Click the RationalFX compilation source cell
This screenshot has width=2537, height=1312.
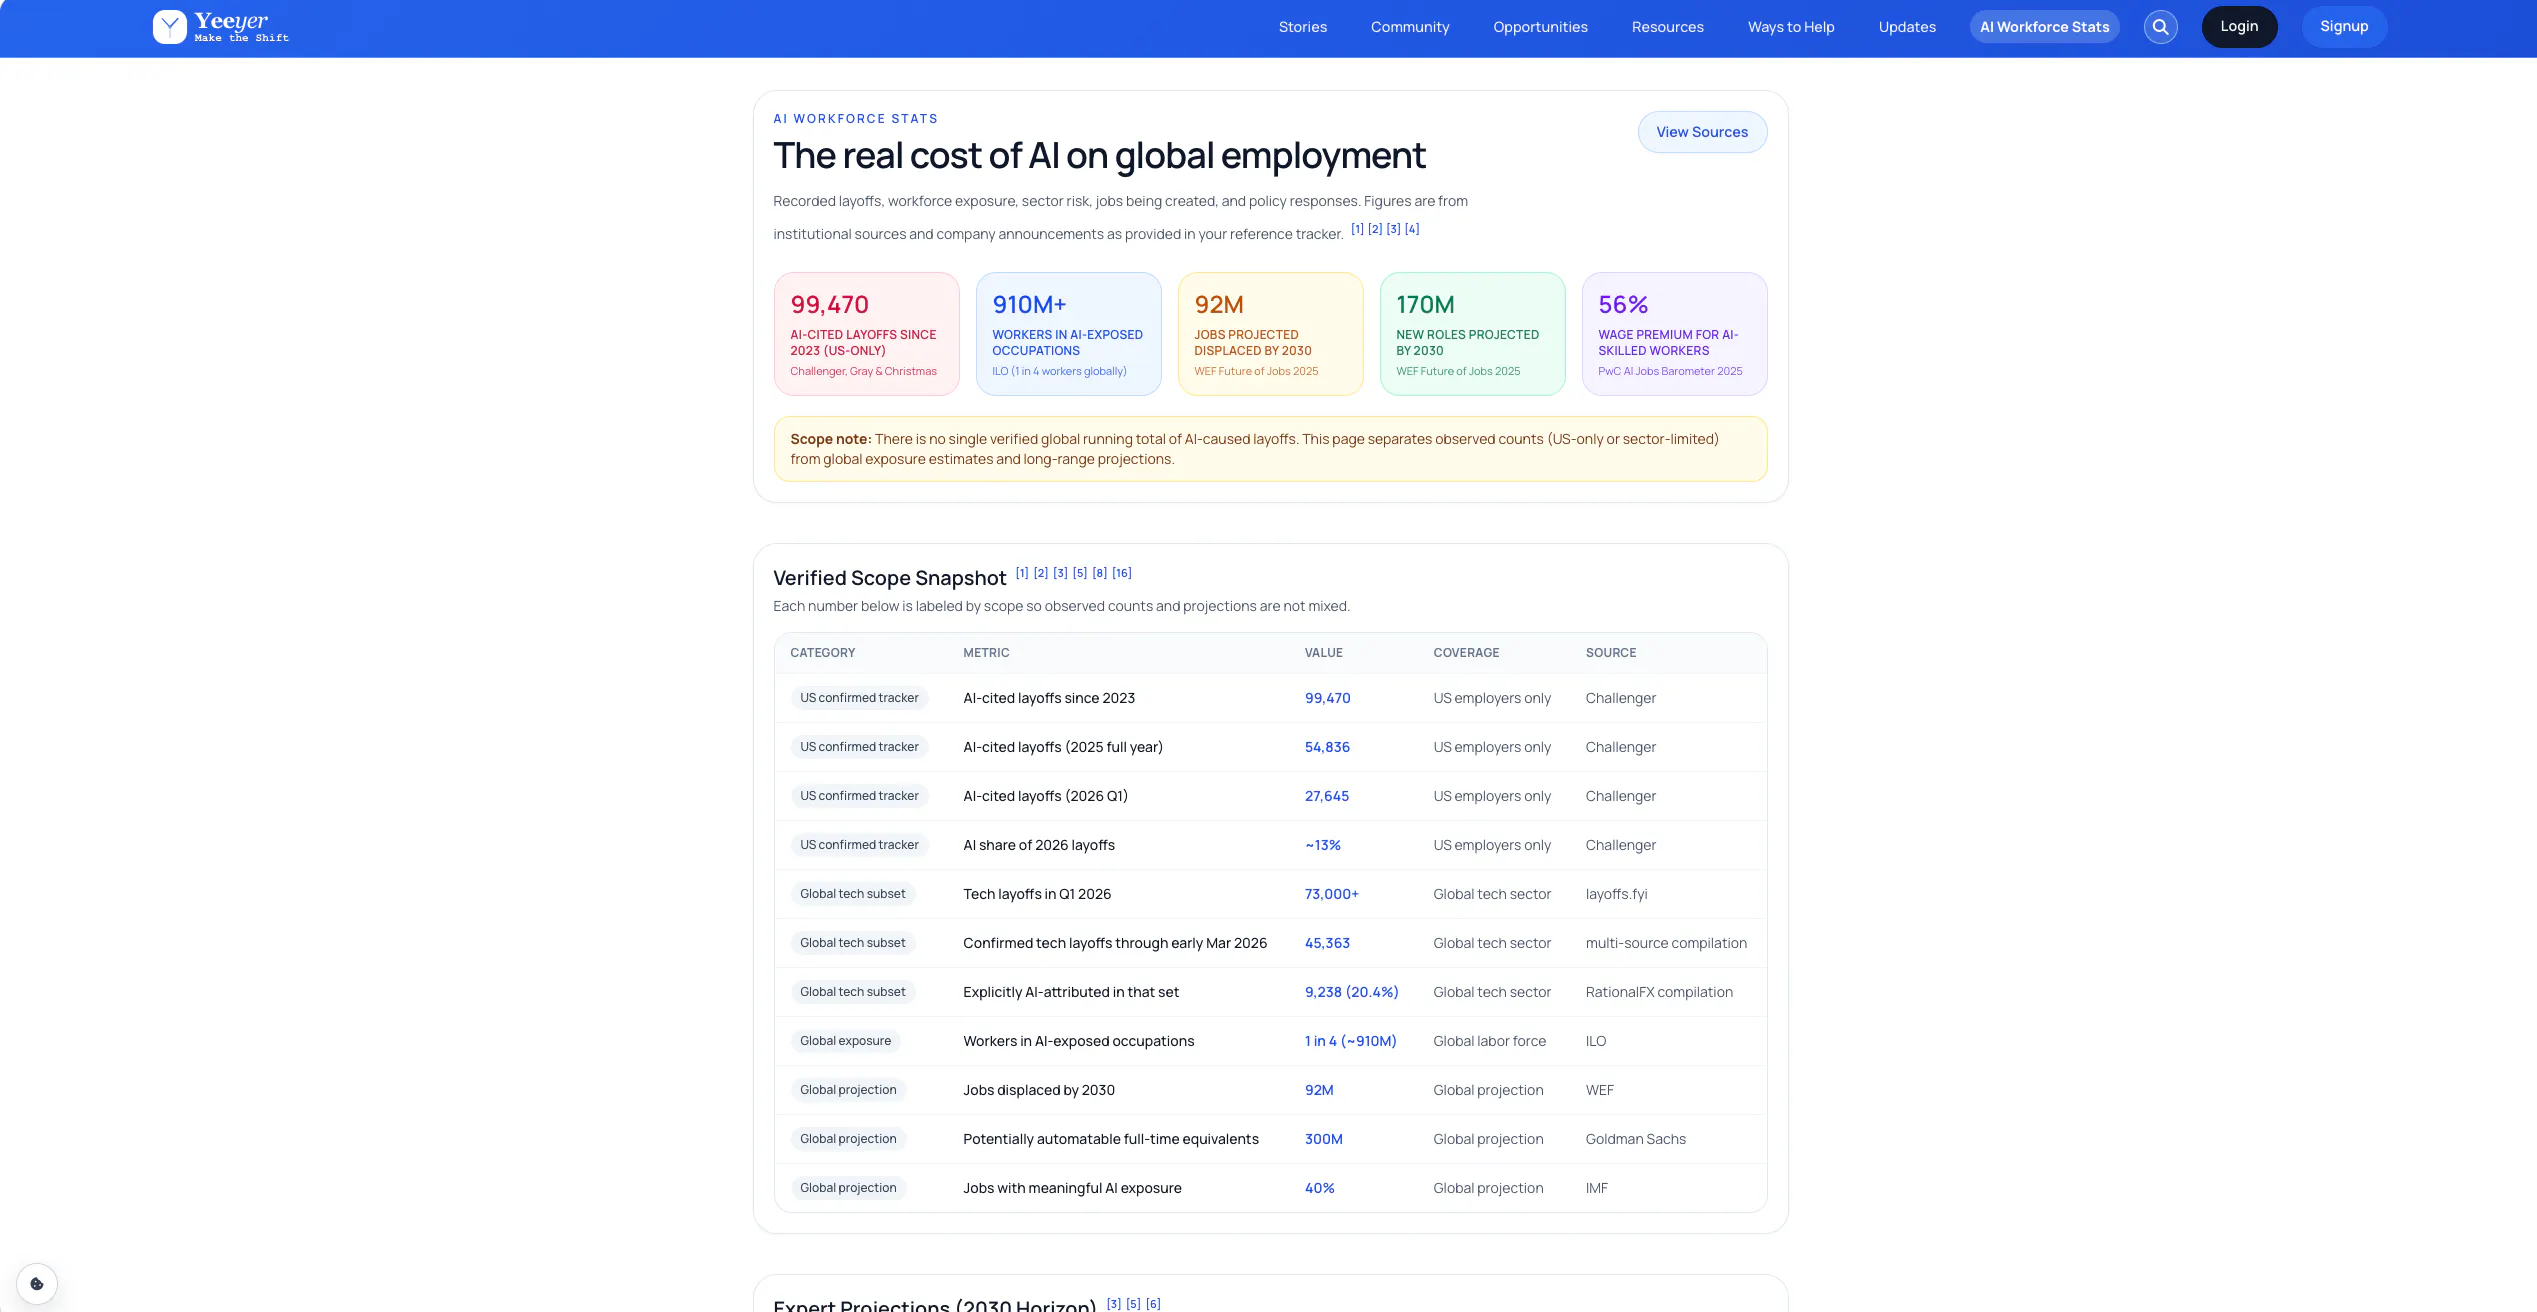click(1659, 992)
